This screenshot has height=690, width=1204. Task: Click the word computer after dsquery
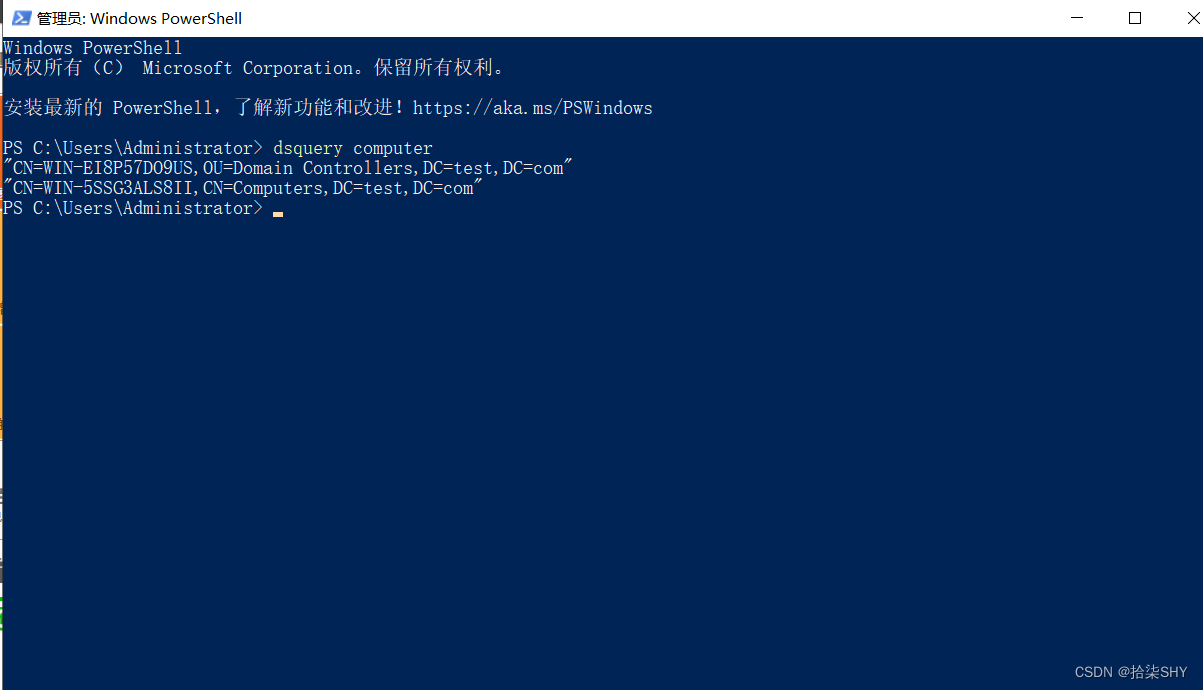point(392,148)
